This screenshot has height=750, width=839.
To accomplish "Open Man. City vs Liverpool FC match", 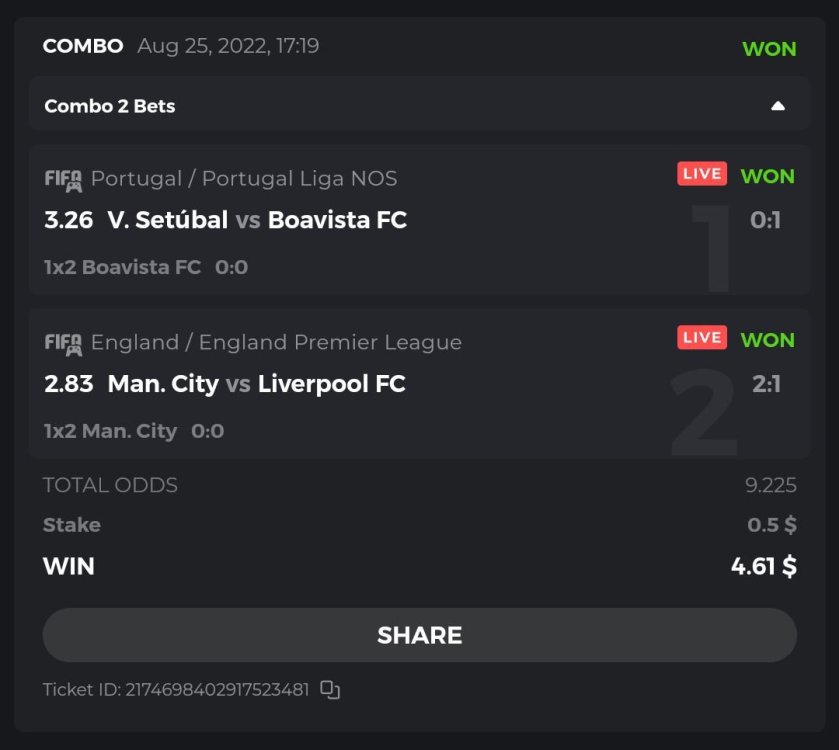I will tap(256, 384).
